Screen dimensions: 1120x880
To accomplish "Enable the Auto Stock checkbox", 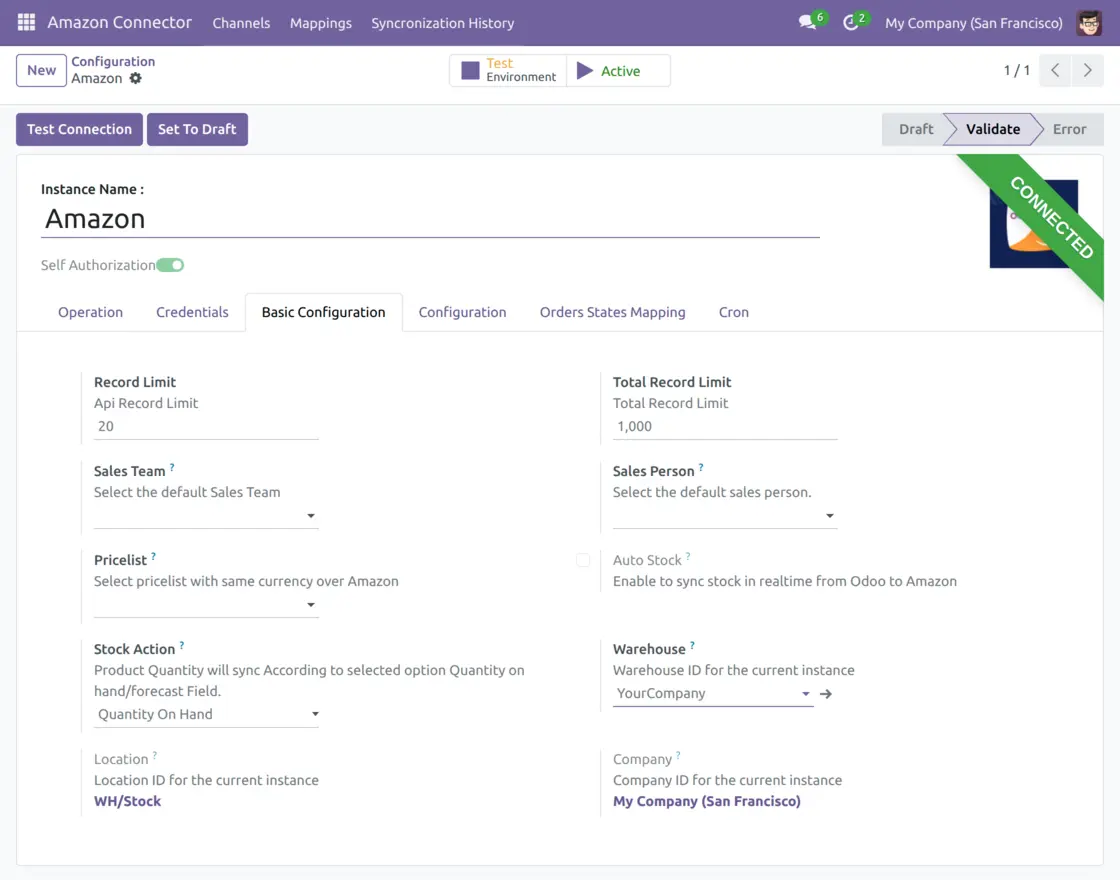I will (583, 560).
